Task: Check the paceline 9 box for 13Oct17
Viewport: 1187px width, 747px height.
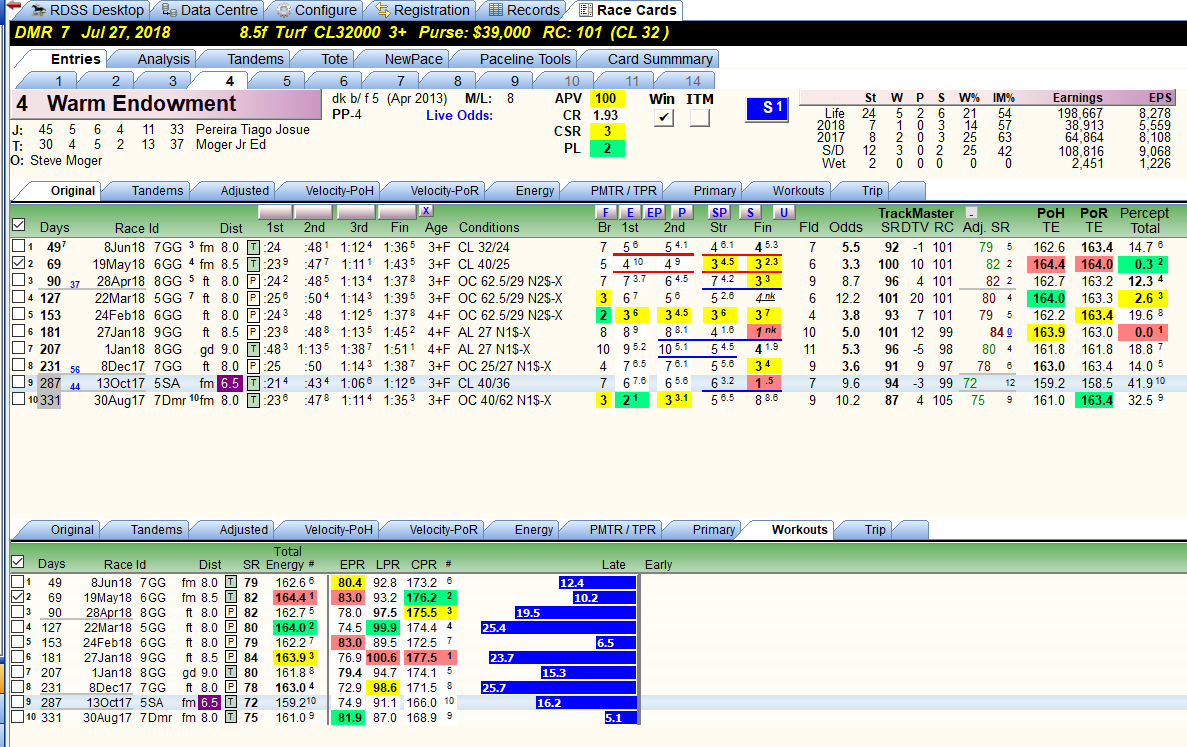Action: (18, 382)
